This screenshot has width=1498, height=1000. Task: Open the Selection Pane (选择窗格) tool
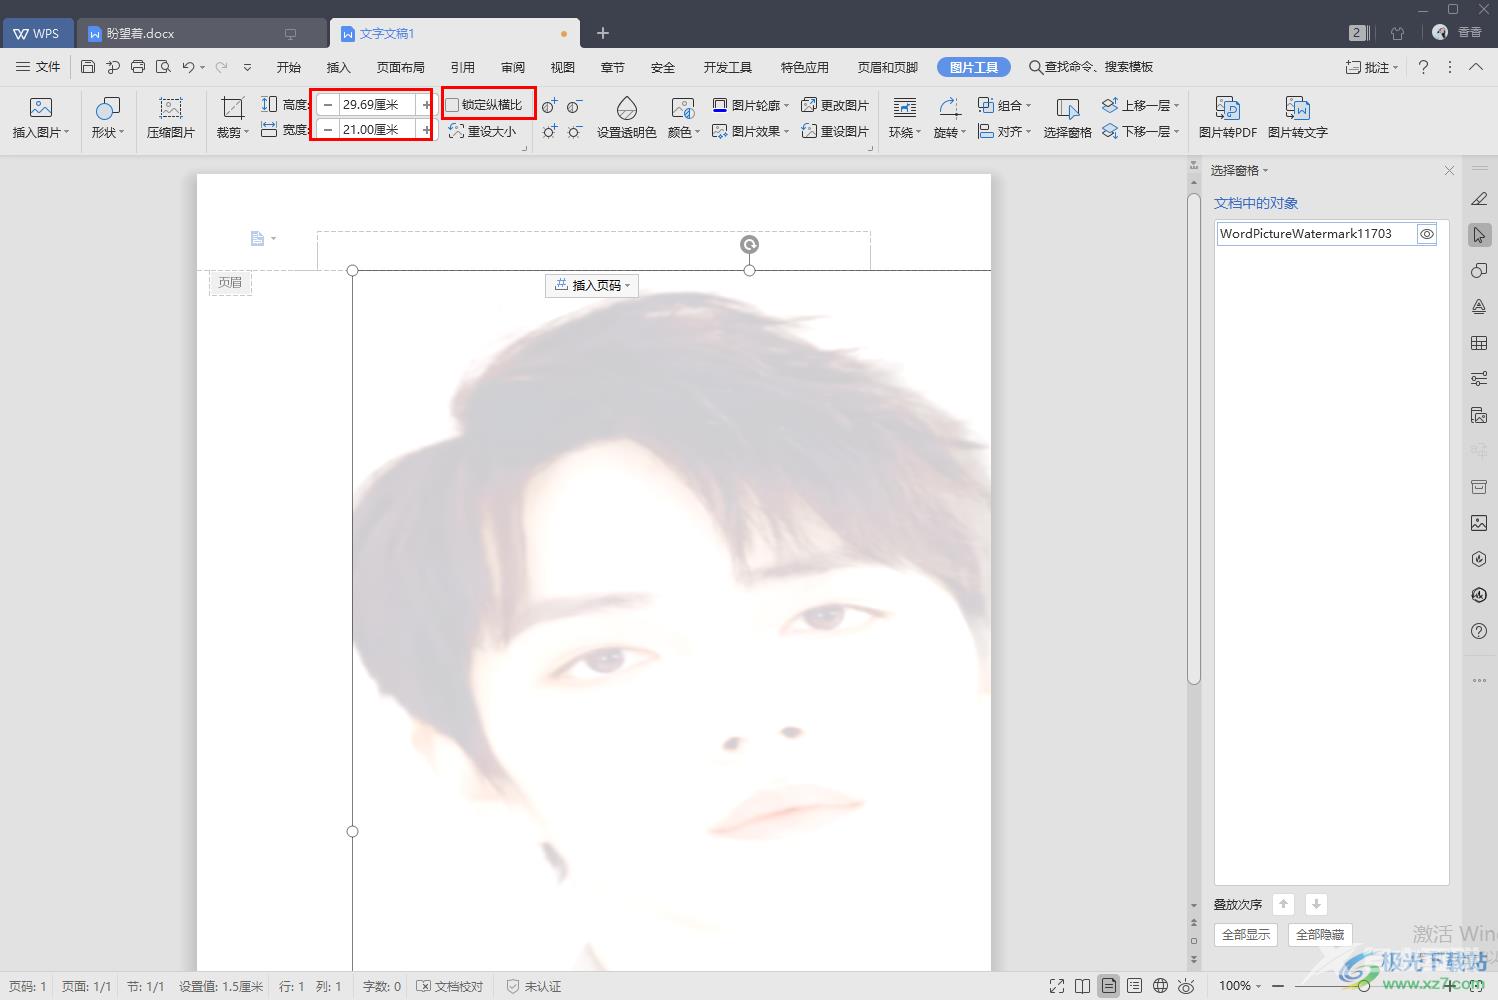[x=1067, y=118]
